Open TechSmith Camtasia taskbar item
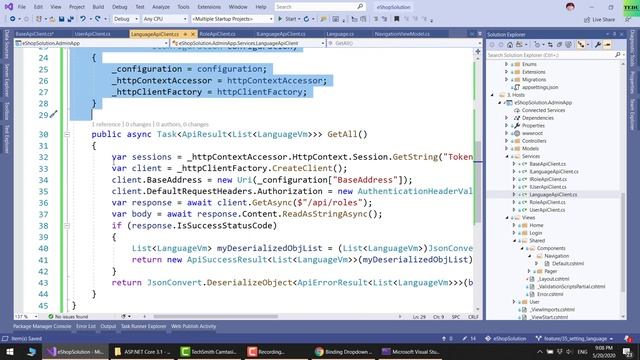Image resolution: width=640 pixels, height=360 pixels. coord(209,352)
